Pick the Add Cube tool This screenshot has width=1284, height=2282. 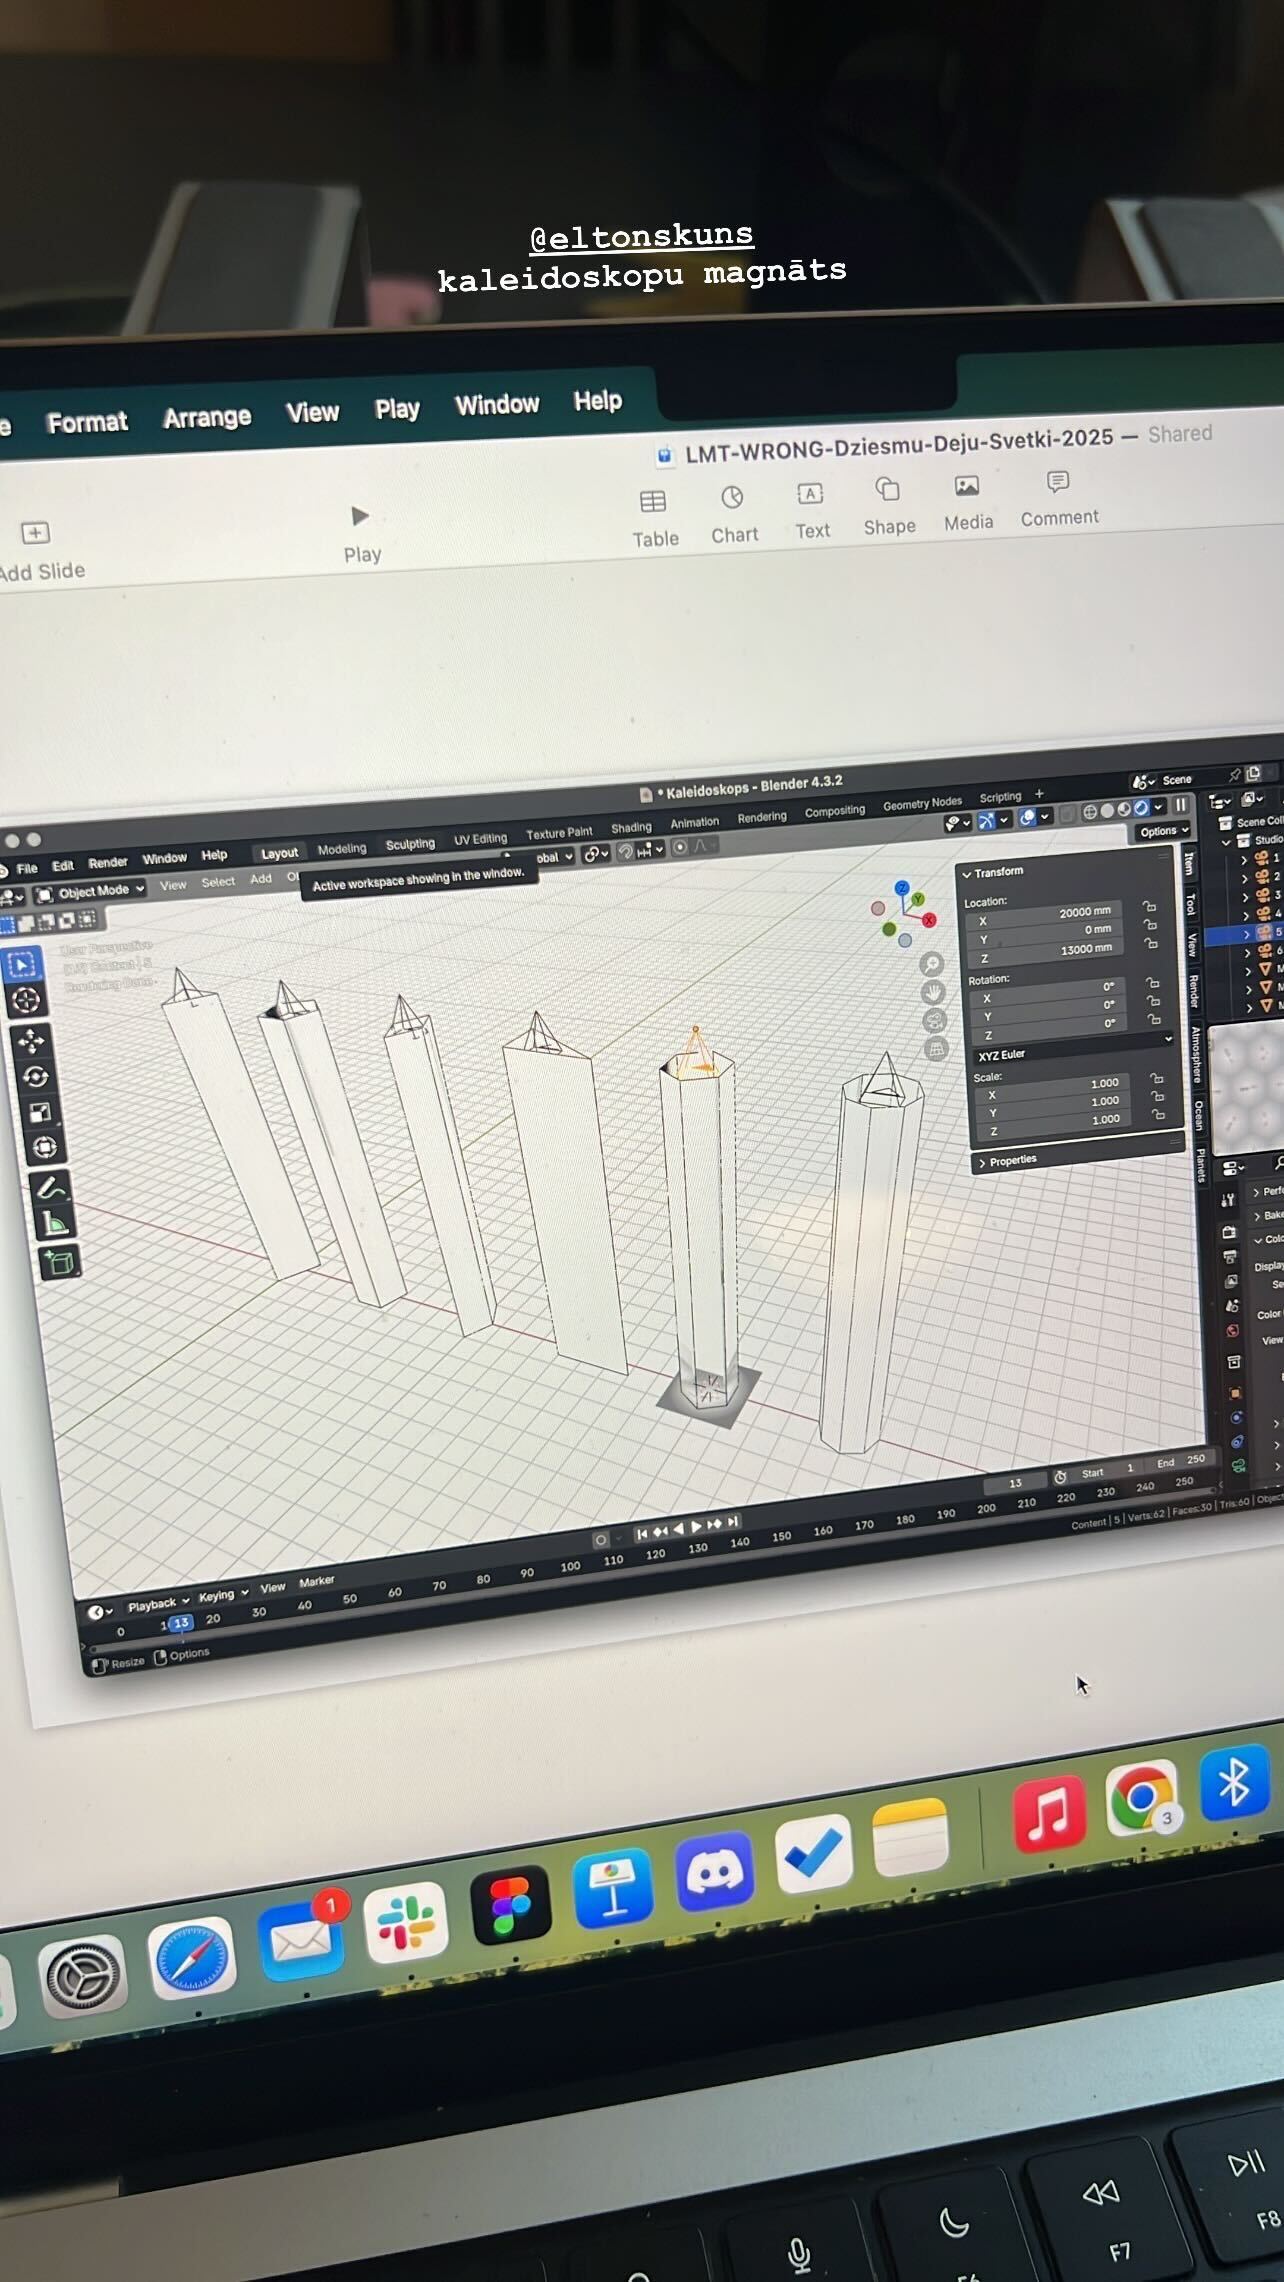[x=59, y=1262]
